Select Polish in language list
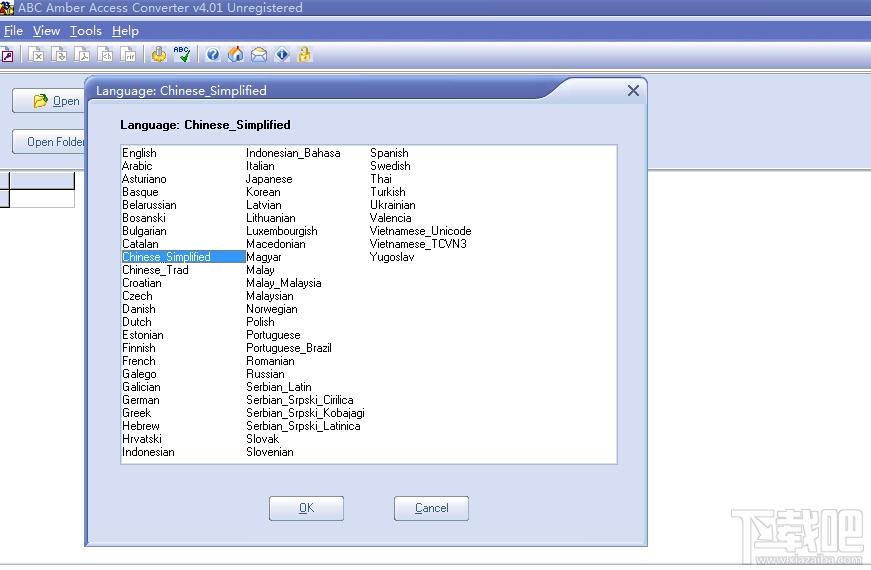Screen dimensions: 871x570 (260, 322)
